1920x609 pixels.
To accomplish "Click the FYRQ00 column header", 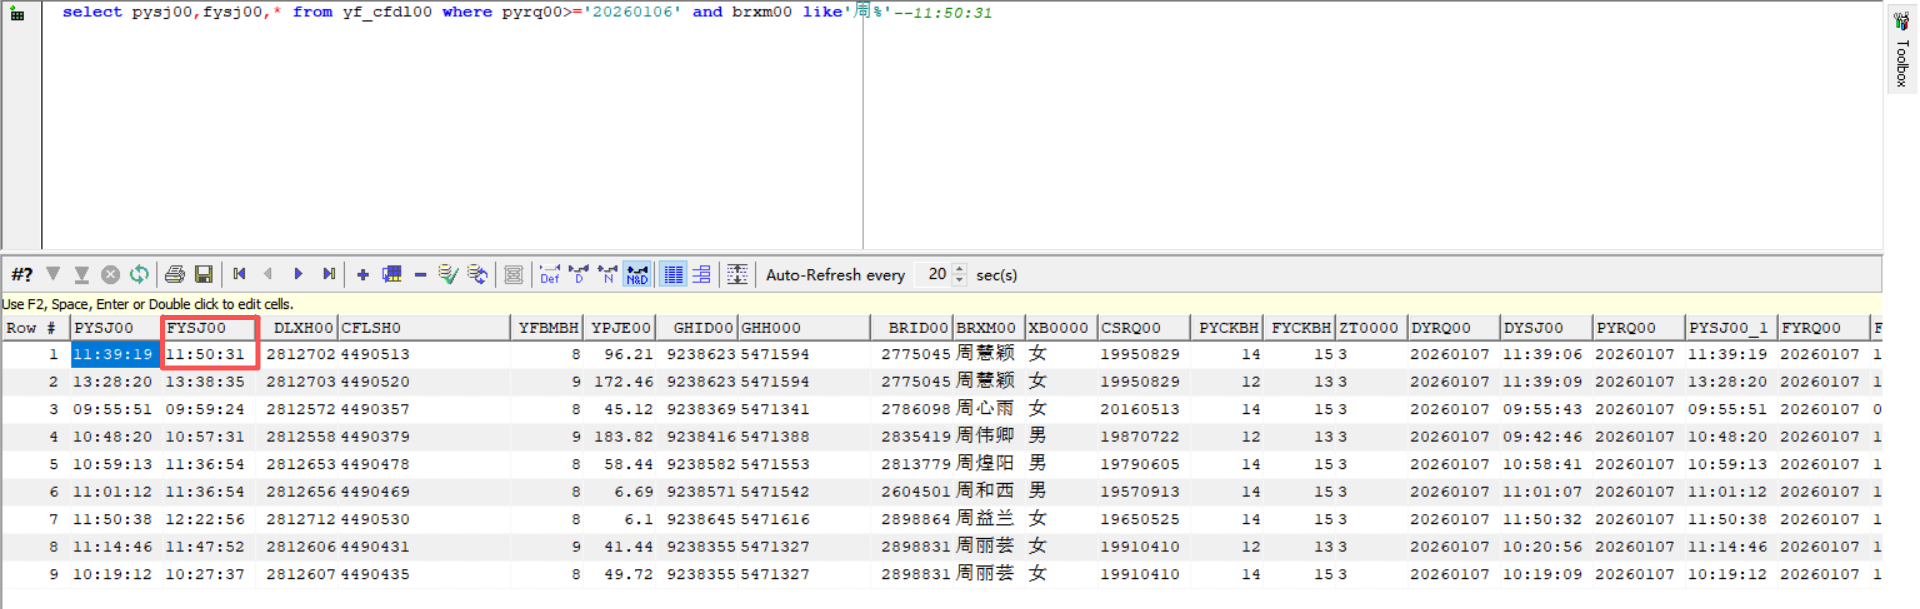I will click(1824, 328).
